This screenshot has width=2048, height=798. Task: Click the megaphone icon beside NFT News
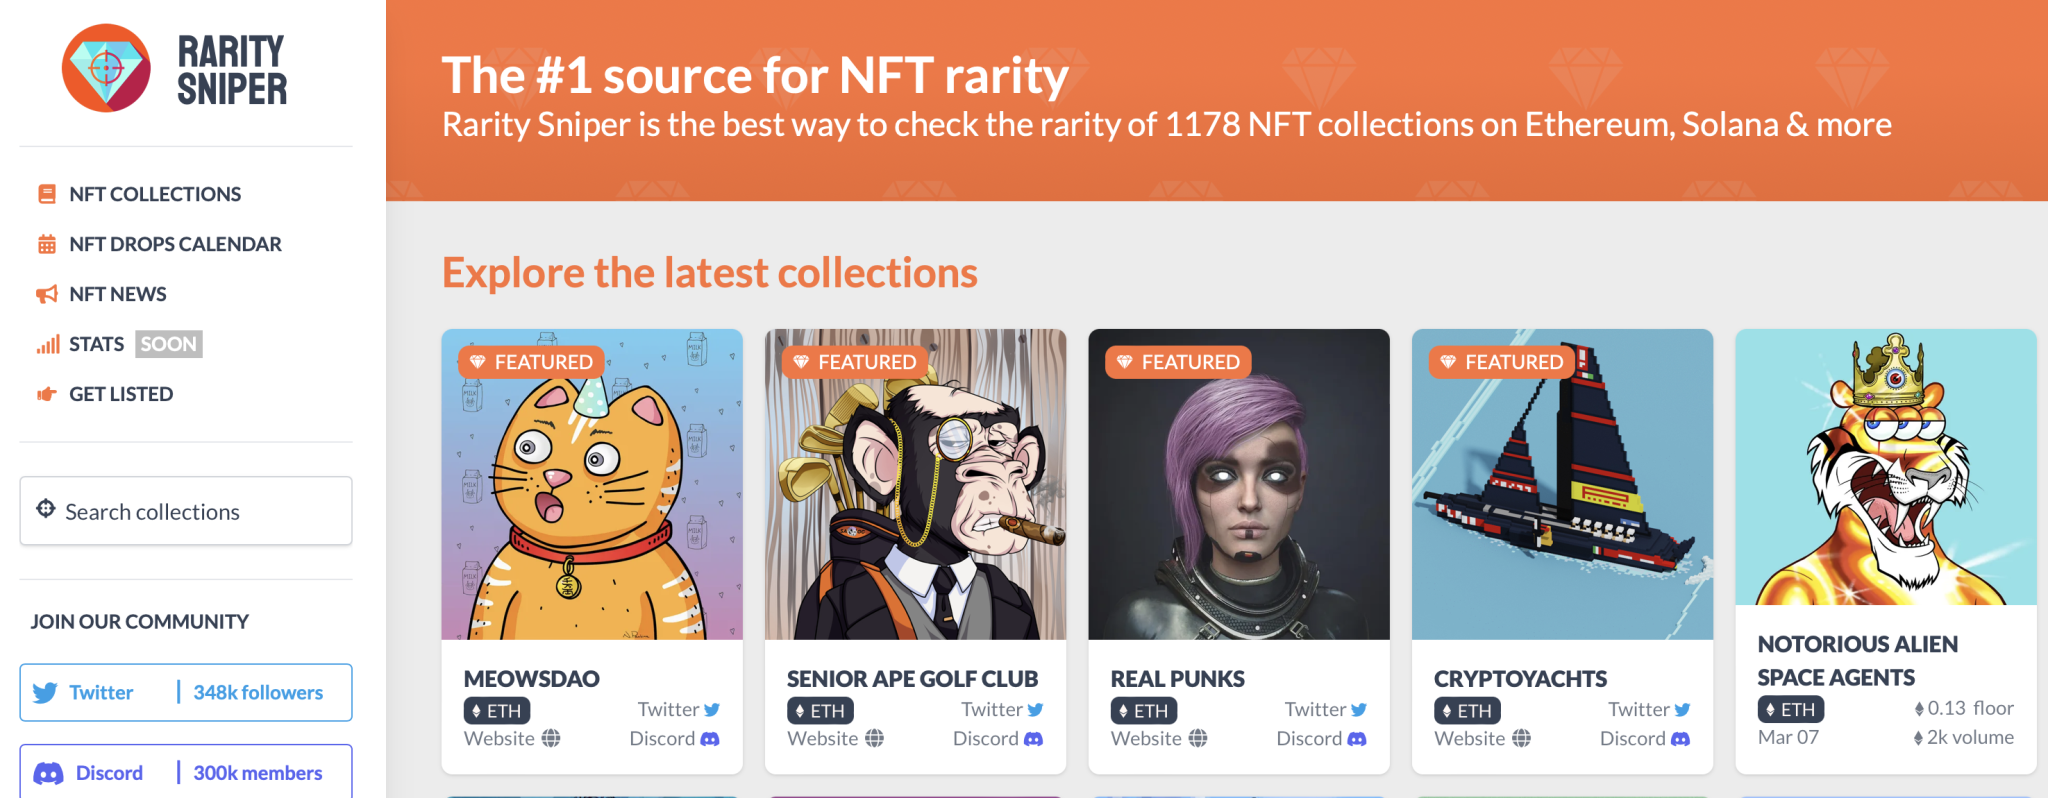tap(46, 293)
